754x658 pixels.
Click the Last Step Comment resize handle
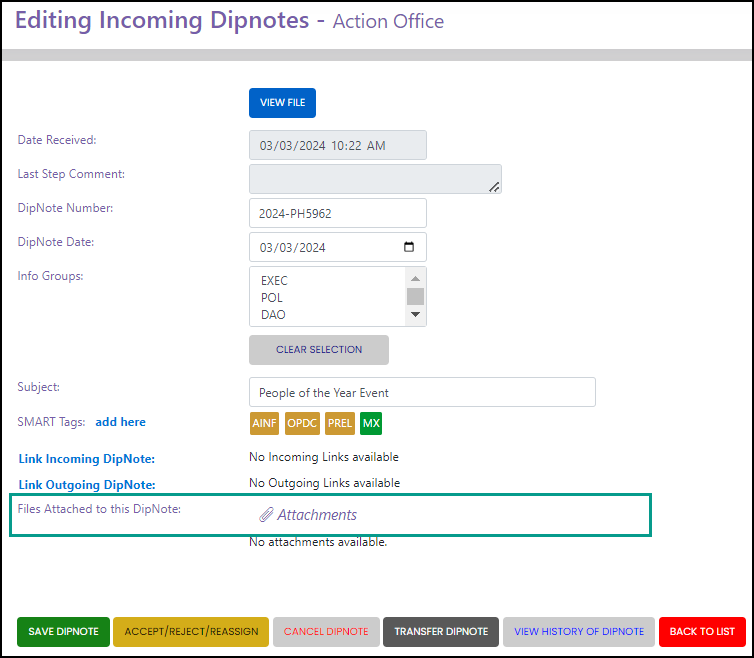coord(494,187)
